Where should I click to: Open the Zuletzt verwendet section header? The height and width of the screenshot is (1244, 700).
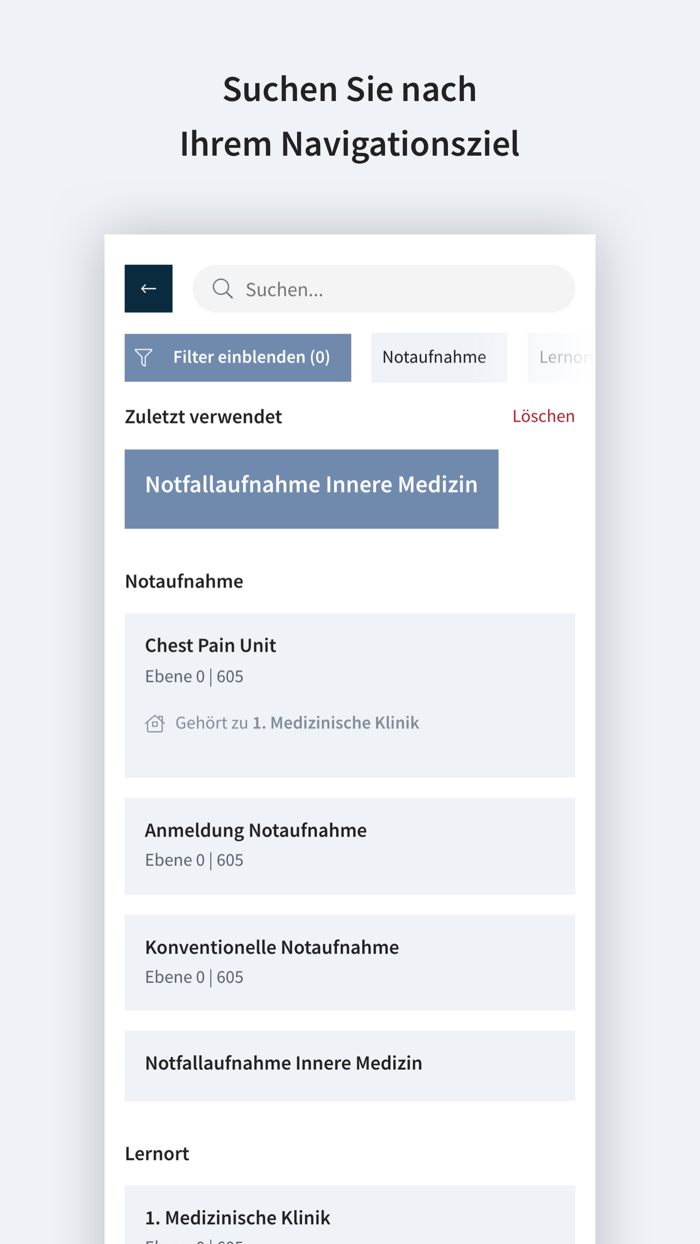[203, 416]
